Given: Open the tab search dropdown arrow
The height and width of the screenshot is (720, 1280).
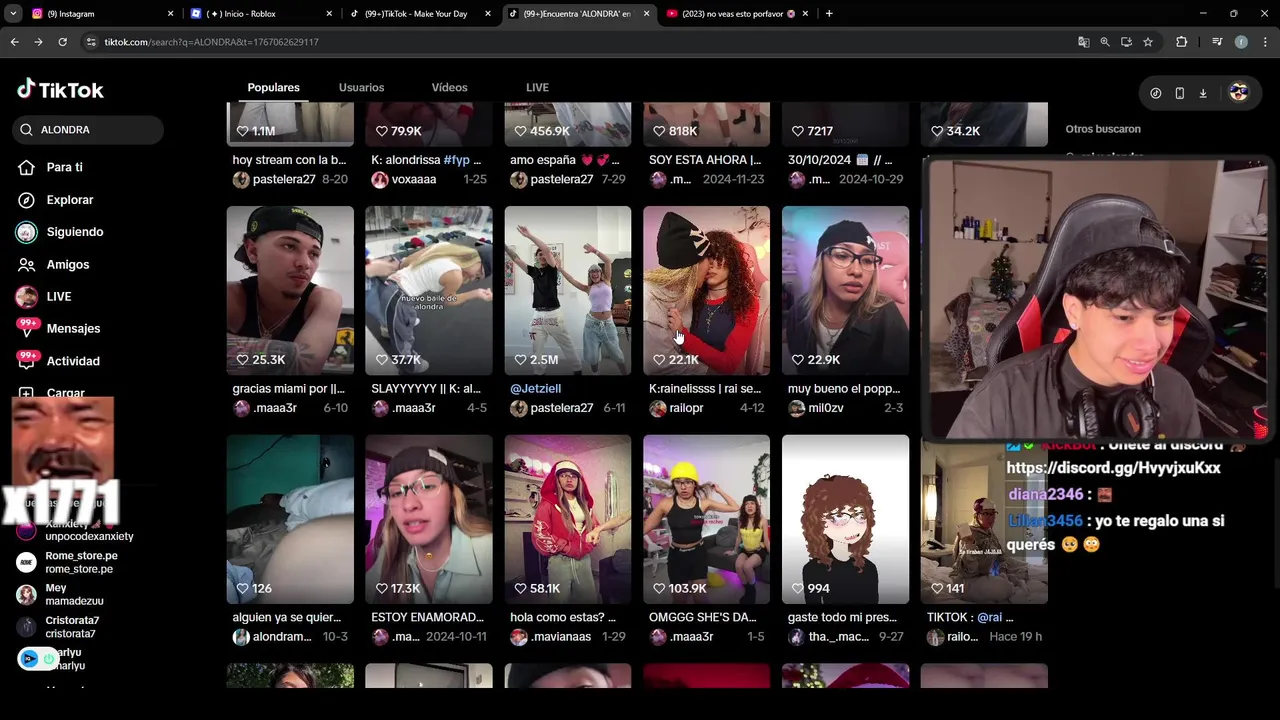Looking at the screenshot, I should [x=13, y=14].
